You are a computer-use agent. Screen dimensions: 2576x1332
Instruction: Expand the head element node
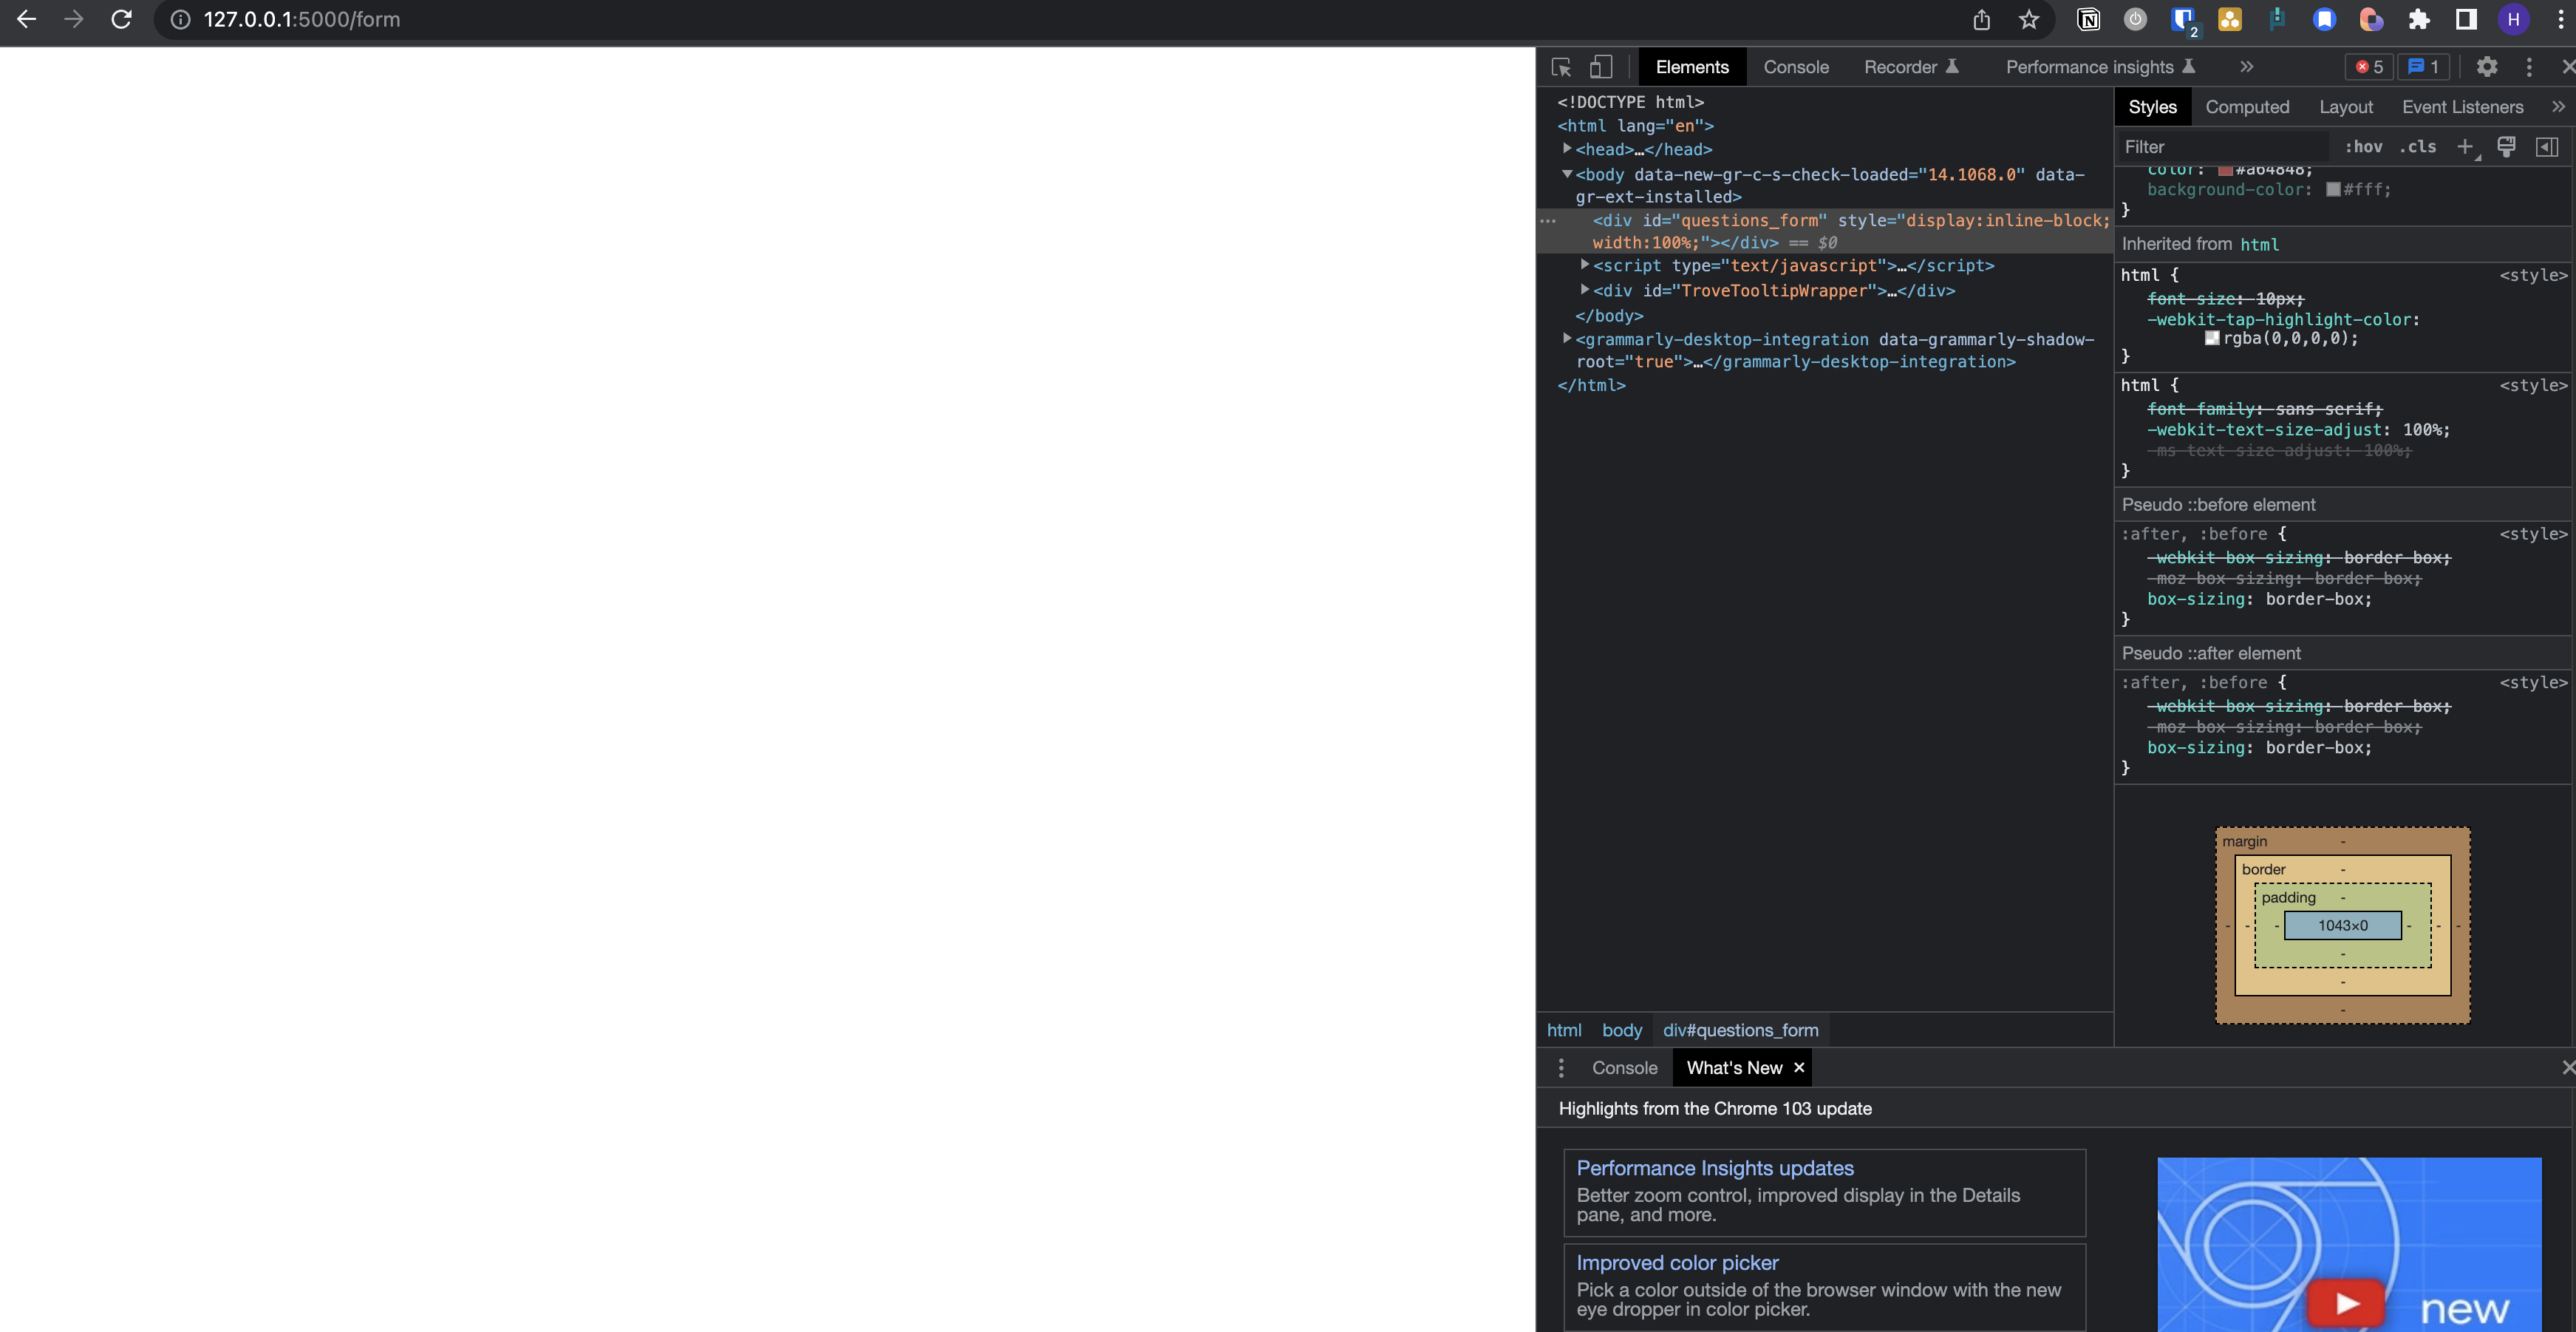pos(1567,149)
